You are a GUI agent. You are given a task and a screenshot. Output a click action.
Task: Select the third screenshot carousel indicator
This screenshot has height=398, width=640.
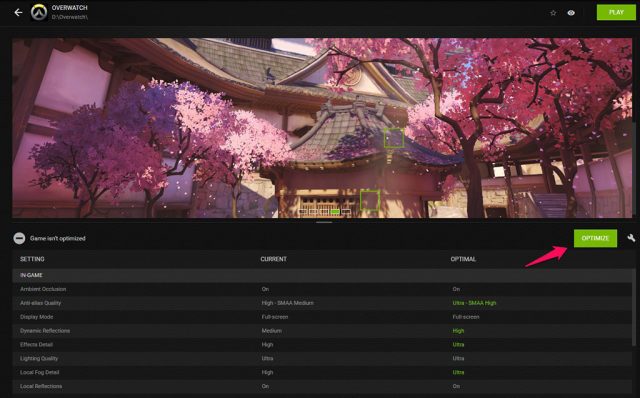tap(324, 211)
